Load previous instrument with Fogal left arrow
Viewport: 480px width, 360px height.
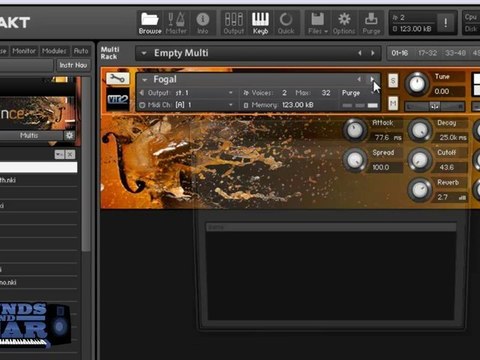click(x=359, y=79)
